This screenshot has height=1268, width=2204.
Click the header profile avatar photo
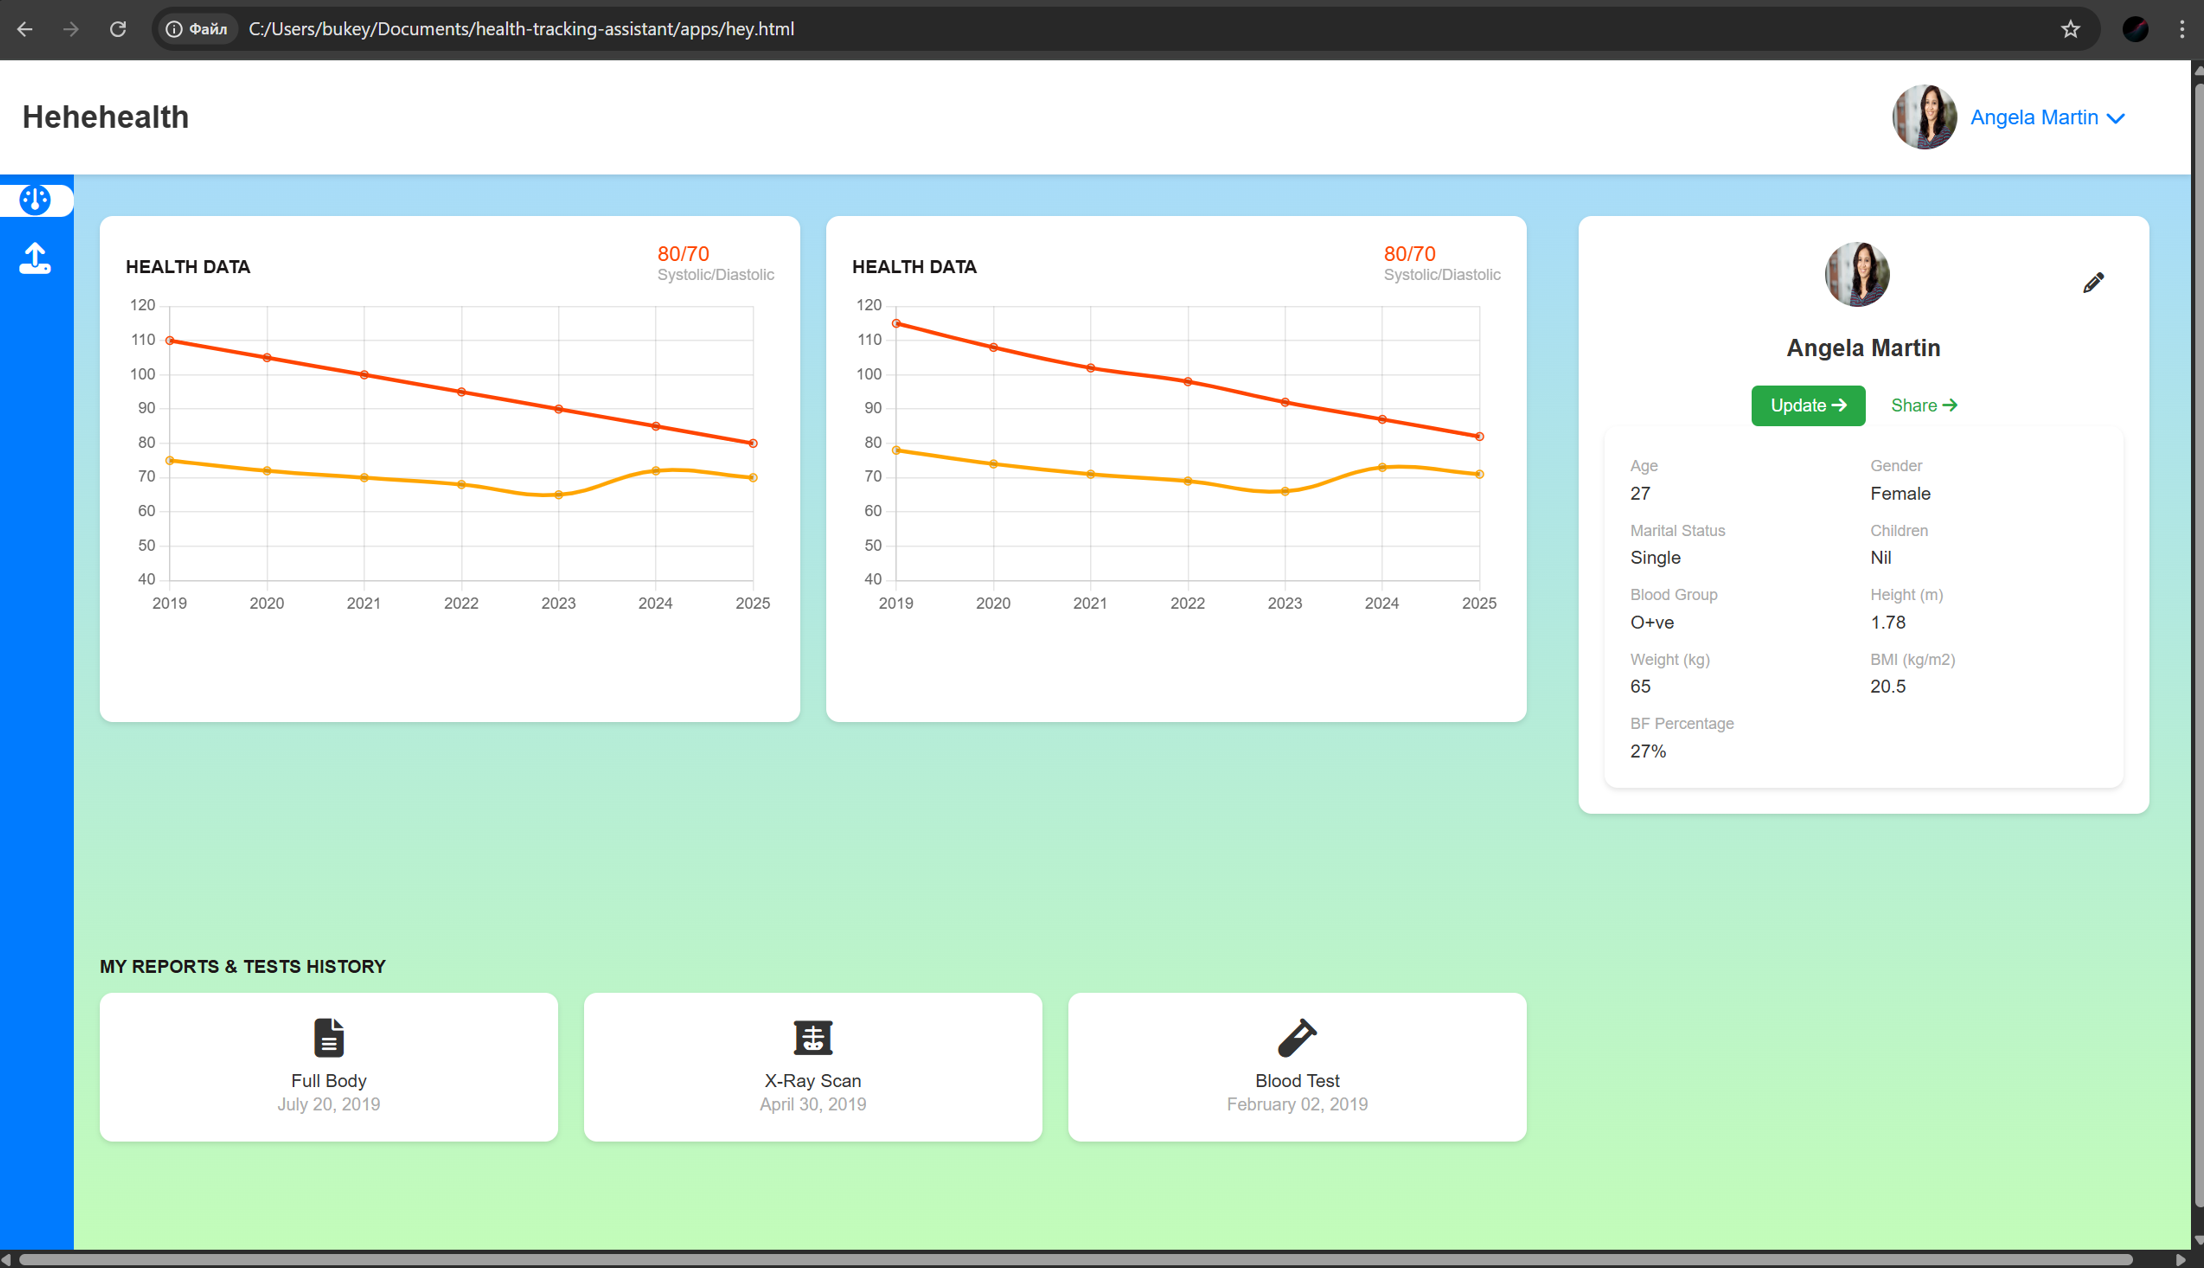(x=1923, y=117)
